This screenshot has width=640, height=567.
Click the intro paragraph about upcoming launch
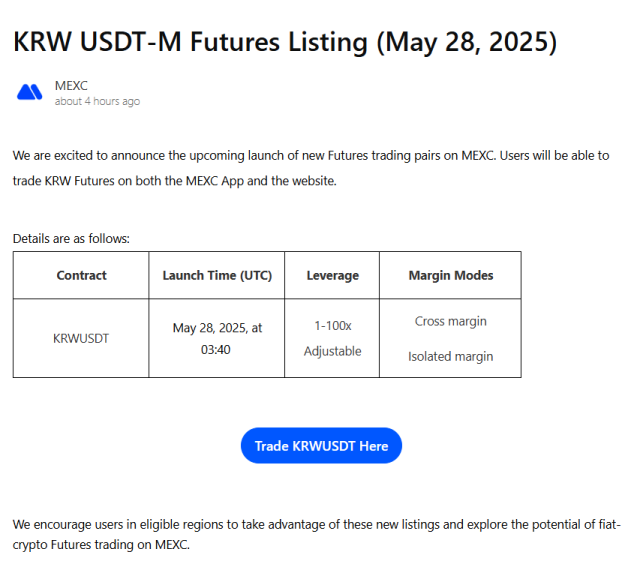coord(311,168)
